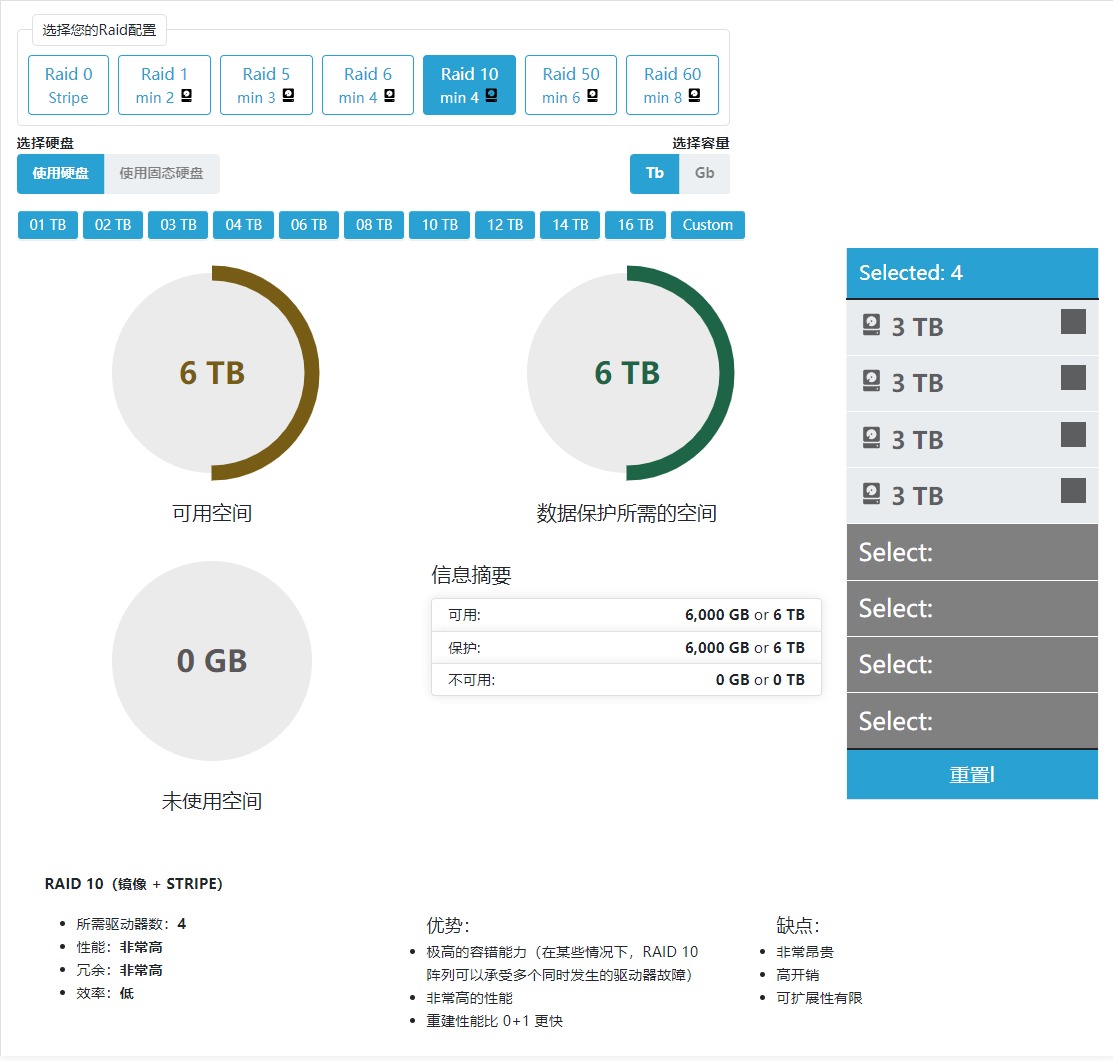Select the Raid 0 Stripe configuration
Screen dimensions: 1113x1061
pyautogui.click(x=68, y=85)
